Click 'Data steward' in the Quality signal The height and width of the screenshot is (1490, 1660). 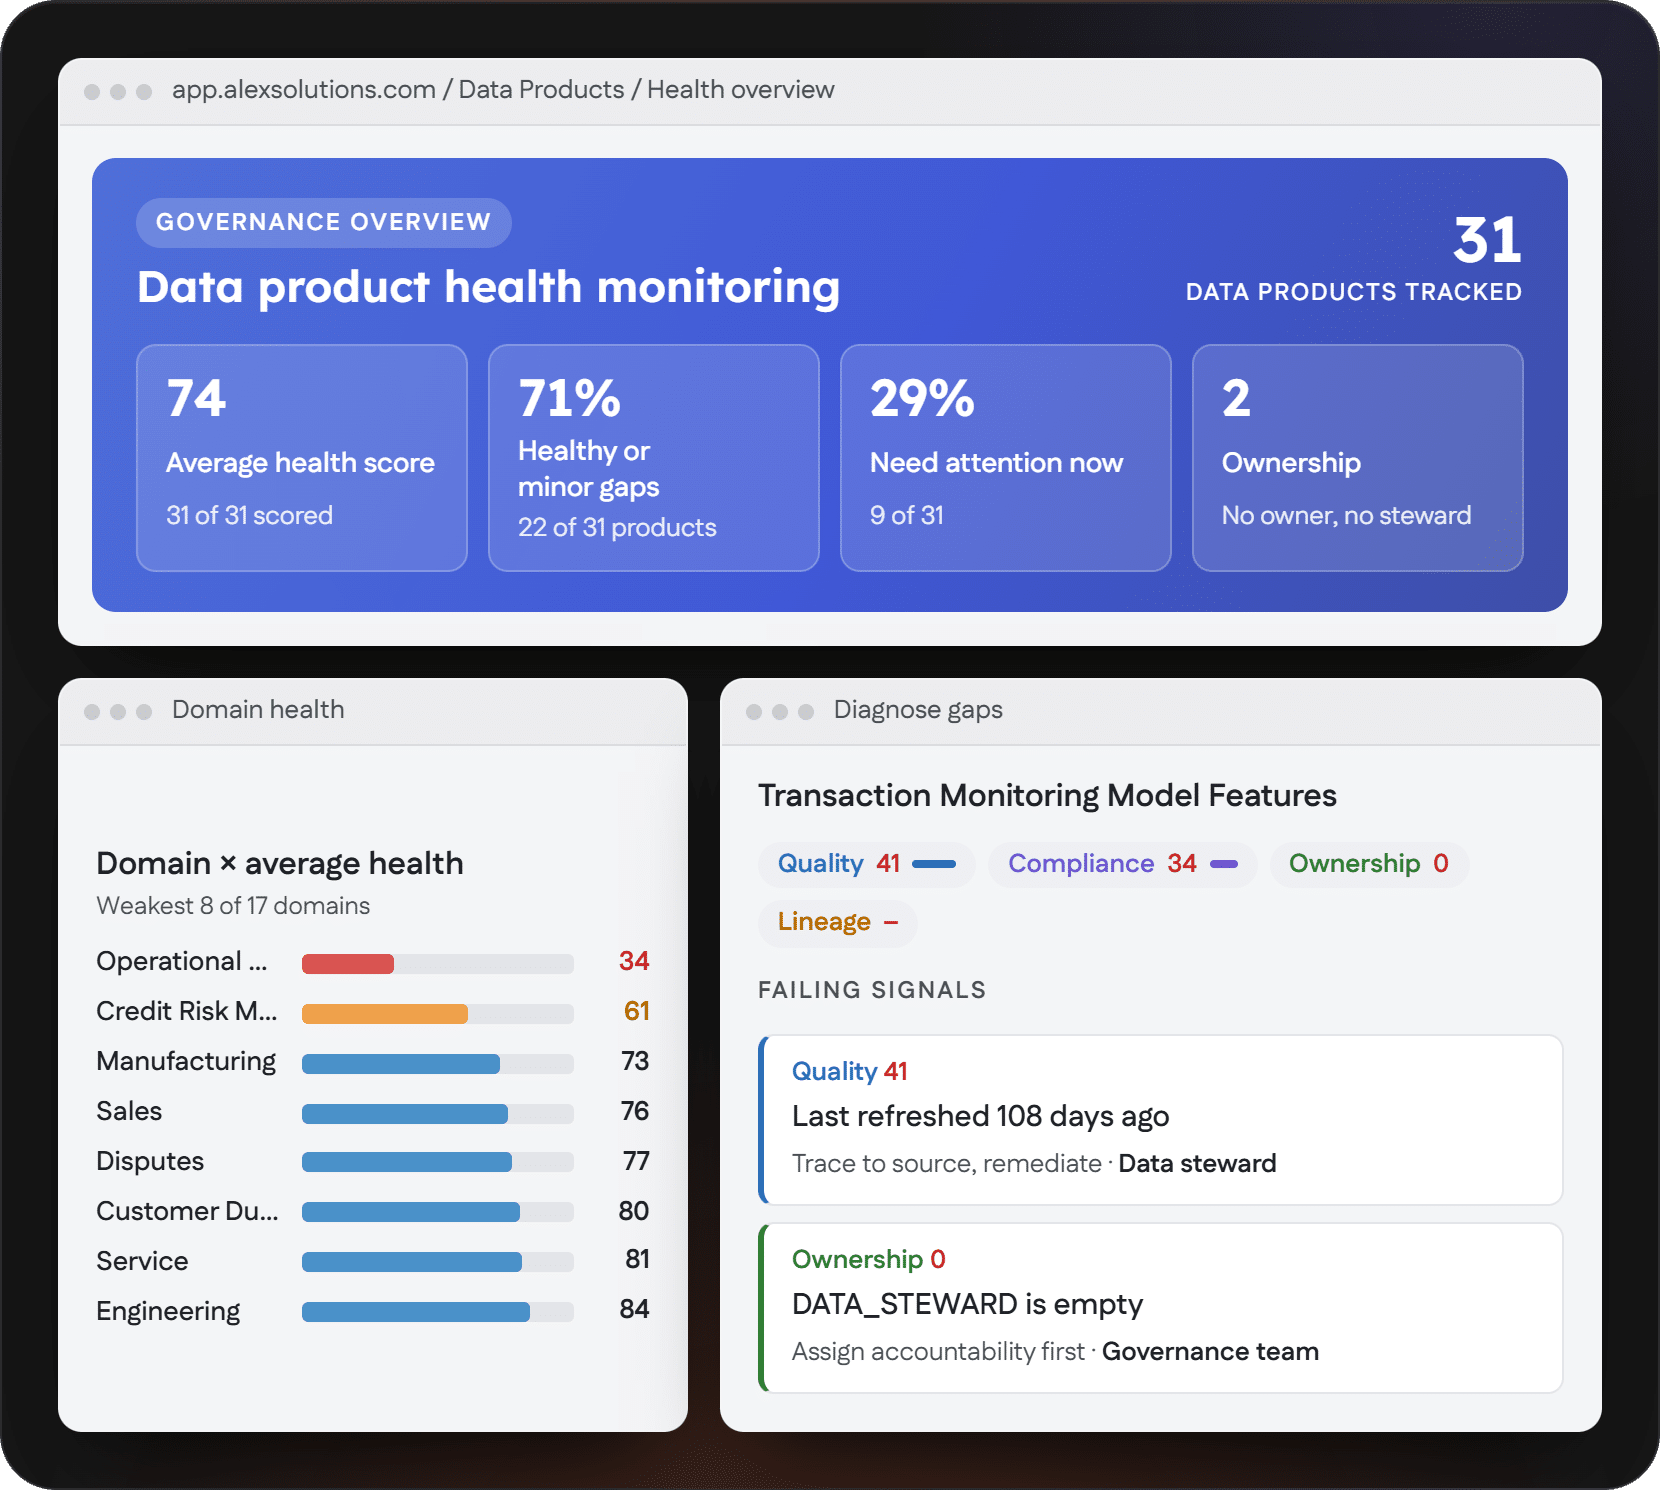(1197, 1164)
